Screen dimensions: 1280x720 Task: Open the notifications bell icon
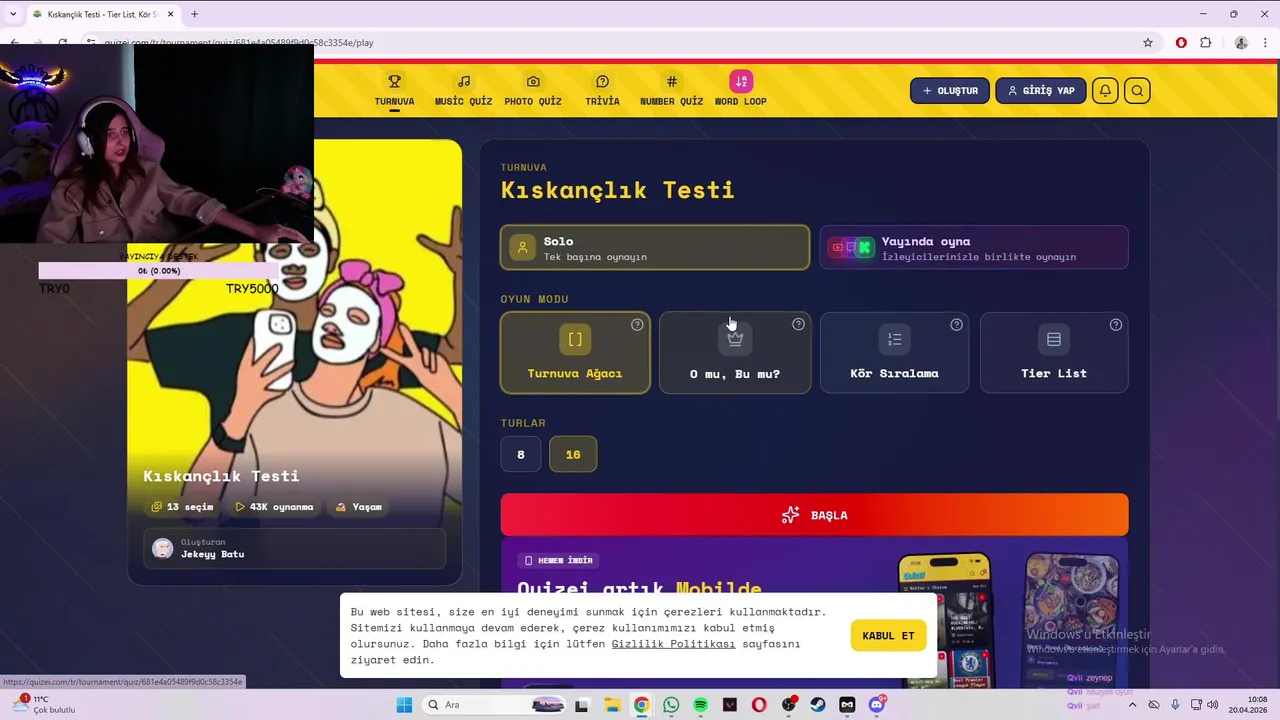tap(1105, 91)
